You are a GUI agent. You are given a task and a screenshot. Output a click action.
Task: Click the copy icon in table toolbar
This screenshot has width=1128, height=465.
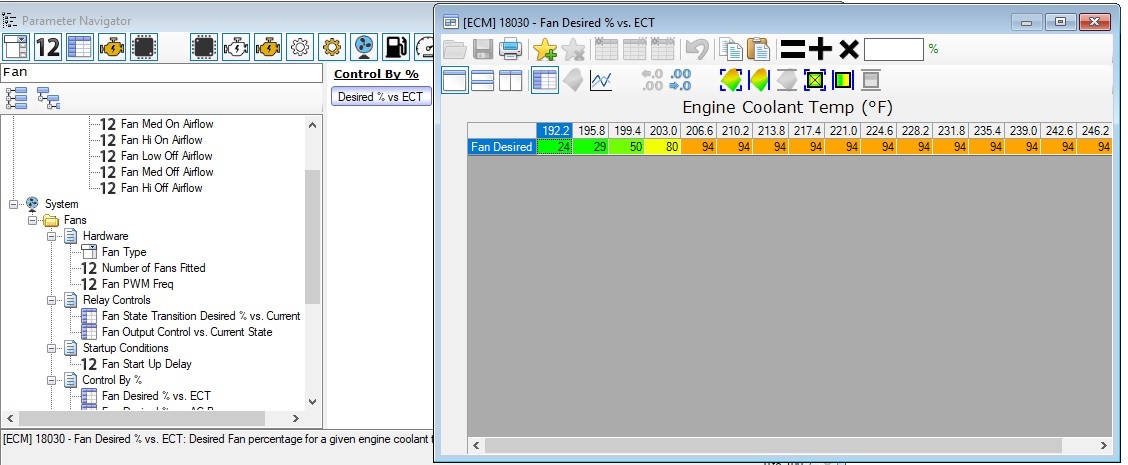click(x=730, y=49)
